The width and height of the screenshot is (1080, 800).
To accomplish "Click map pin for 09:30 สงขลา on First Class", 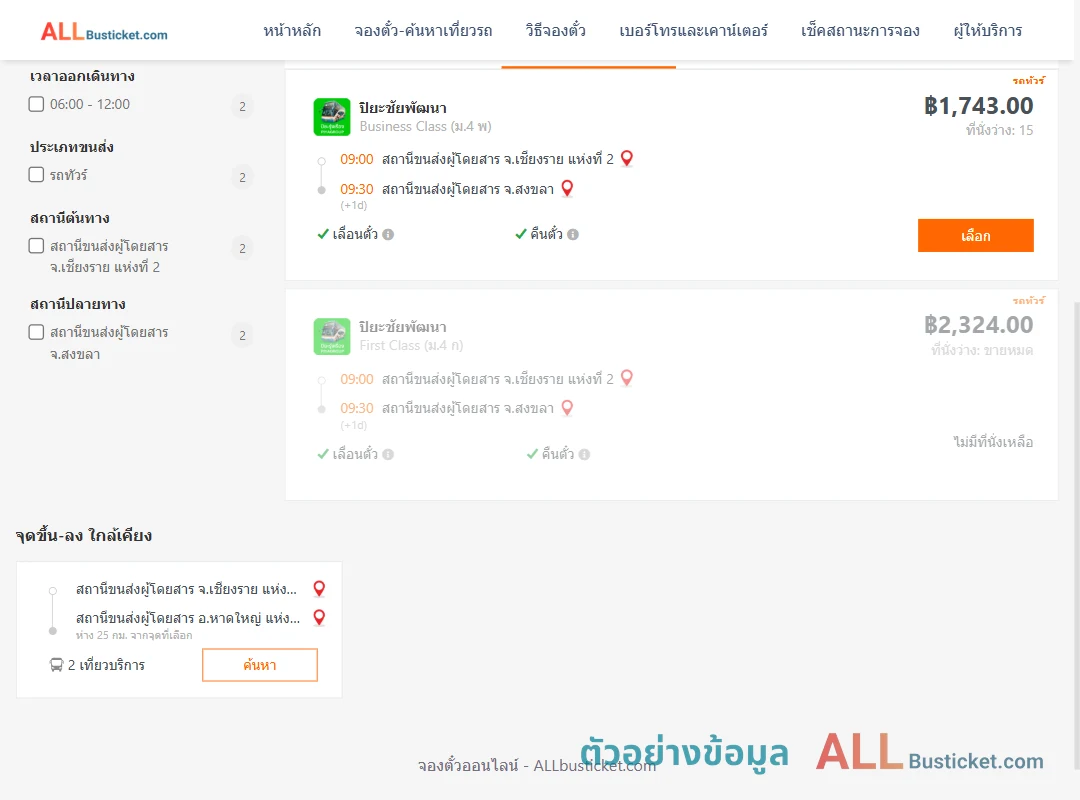I will (568, 408).
